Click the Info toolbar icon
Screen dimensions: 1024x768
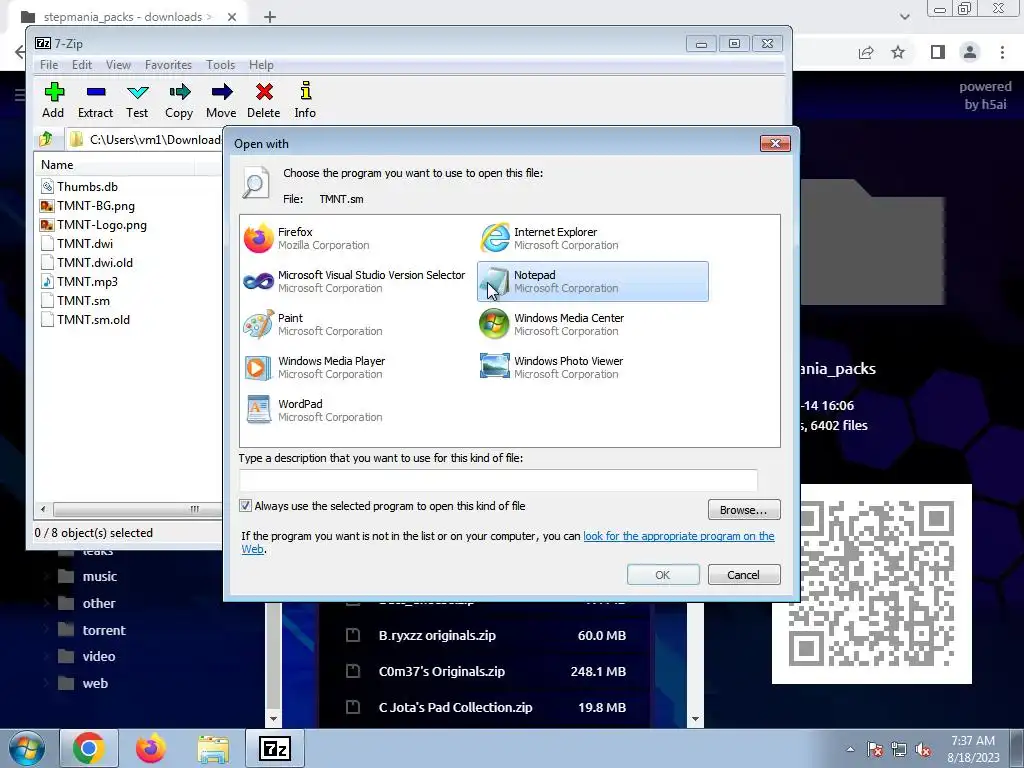tap(305, 100)
